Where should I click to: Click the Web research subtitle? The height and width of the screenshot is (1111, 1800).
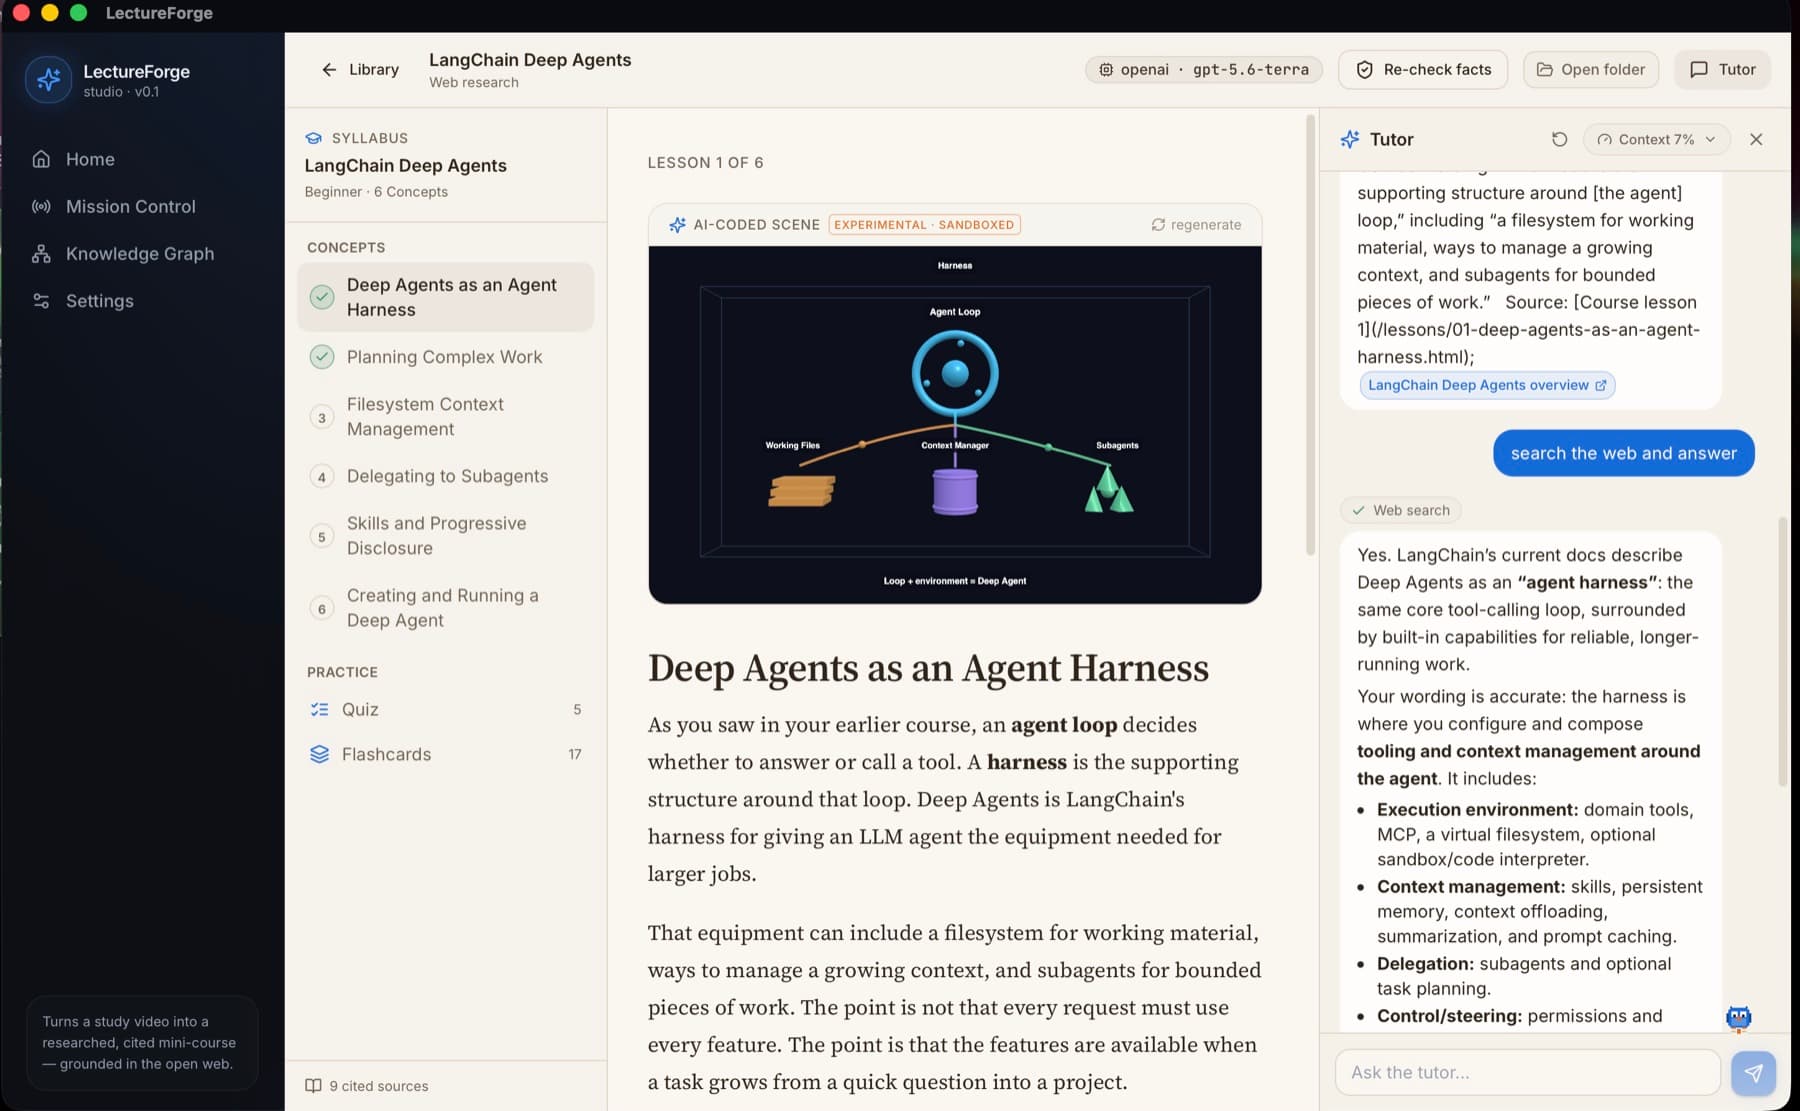[x=474, y=83]
